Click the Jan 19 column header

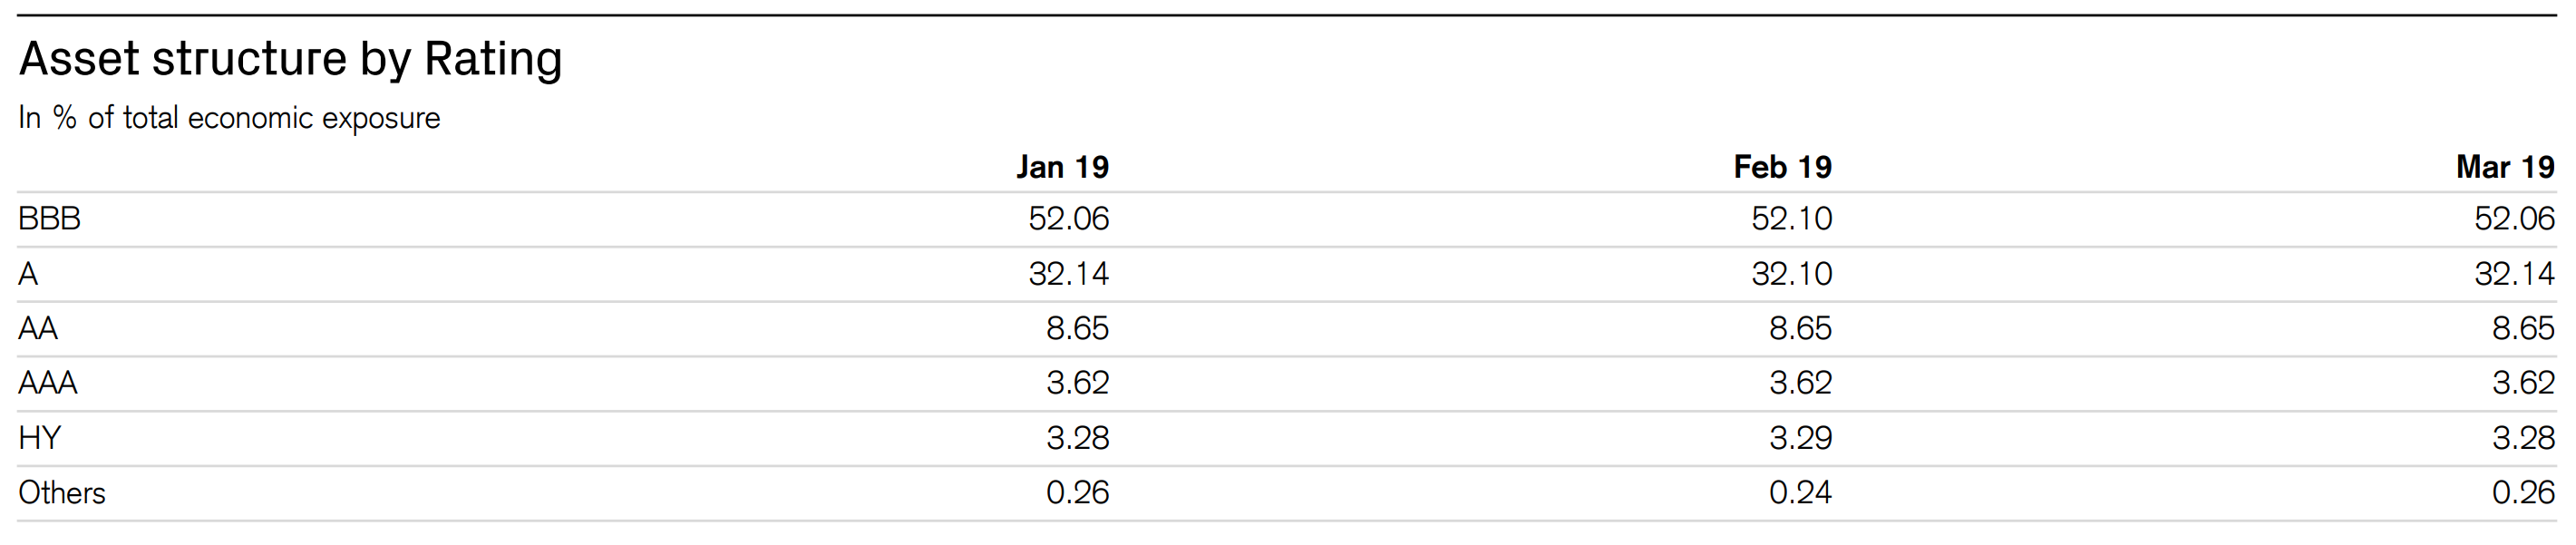(1062, 167)
